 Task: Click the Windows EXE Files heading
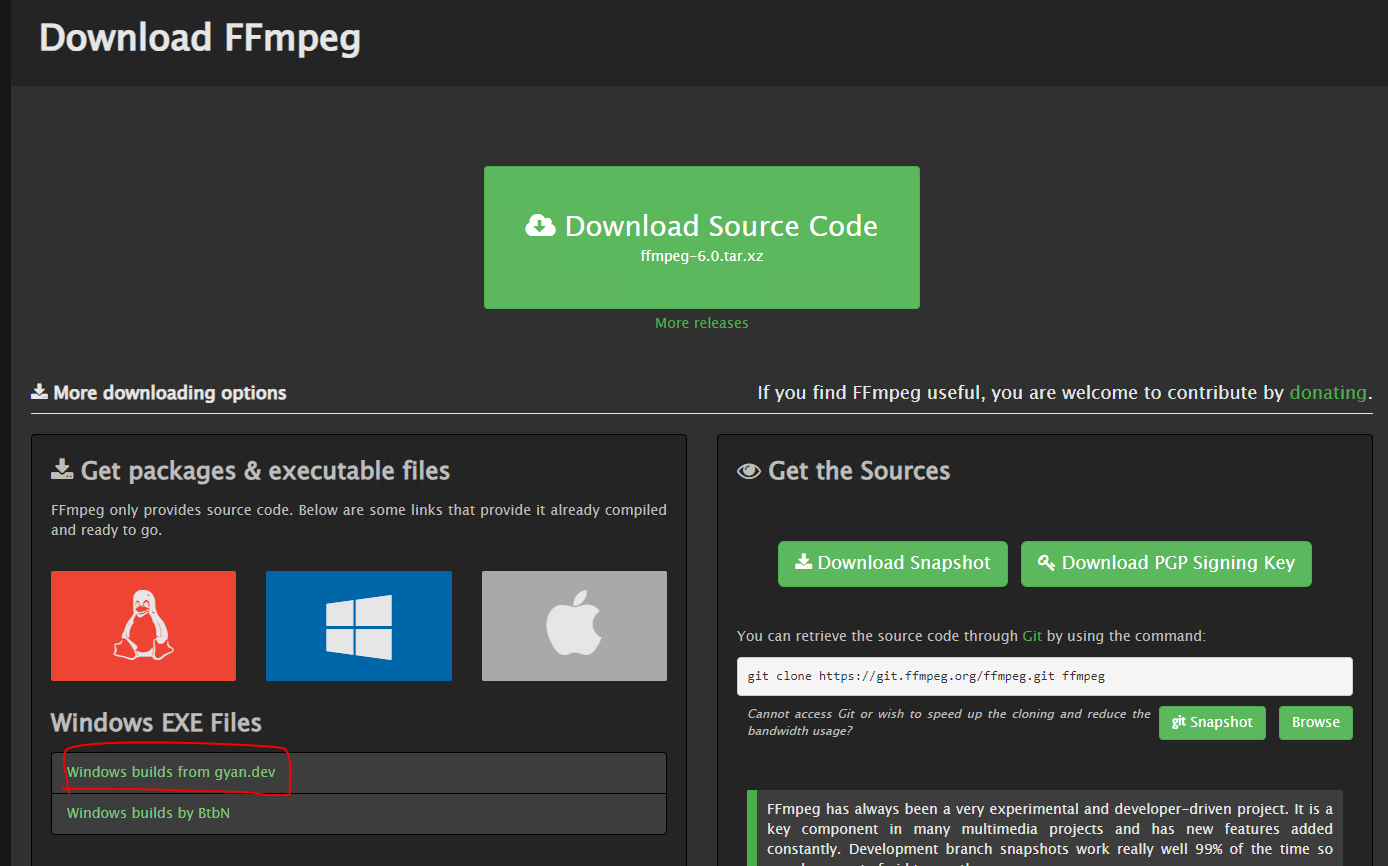click(156, 722)
